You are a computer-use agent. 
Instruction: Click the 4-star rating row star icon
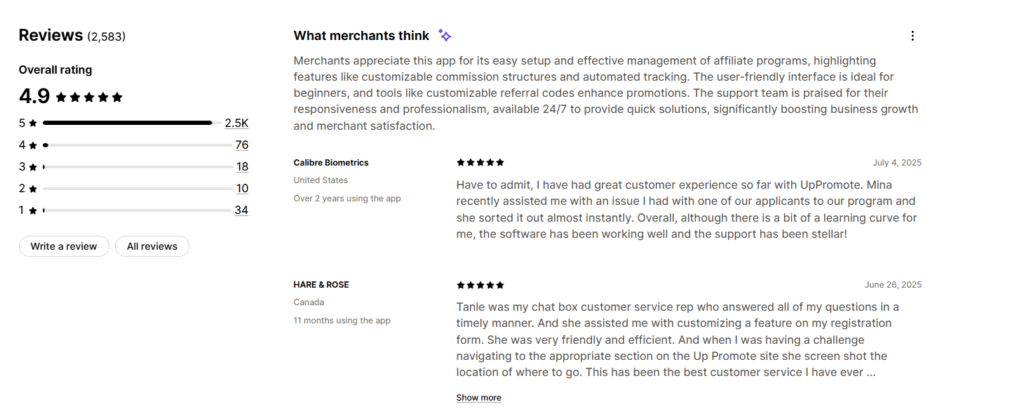(x=33, y=145)
